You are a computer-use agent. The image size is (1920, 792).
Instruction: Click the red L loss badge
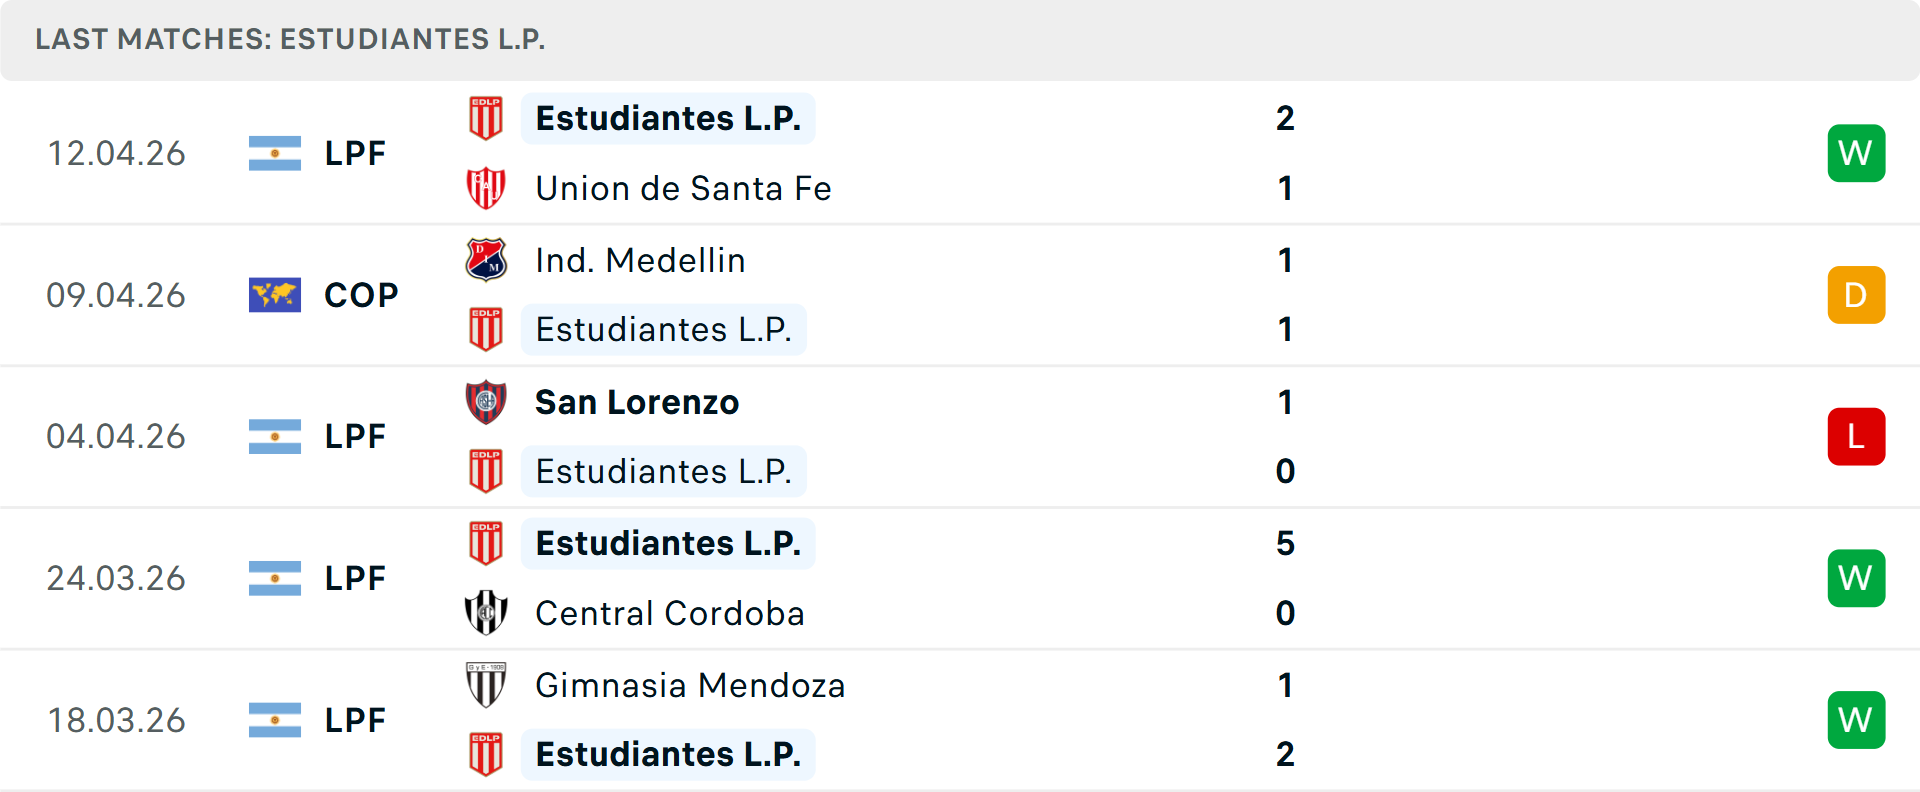click(1856, 437)
